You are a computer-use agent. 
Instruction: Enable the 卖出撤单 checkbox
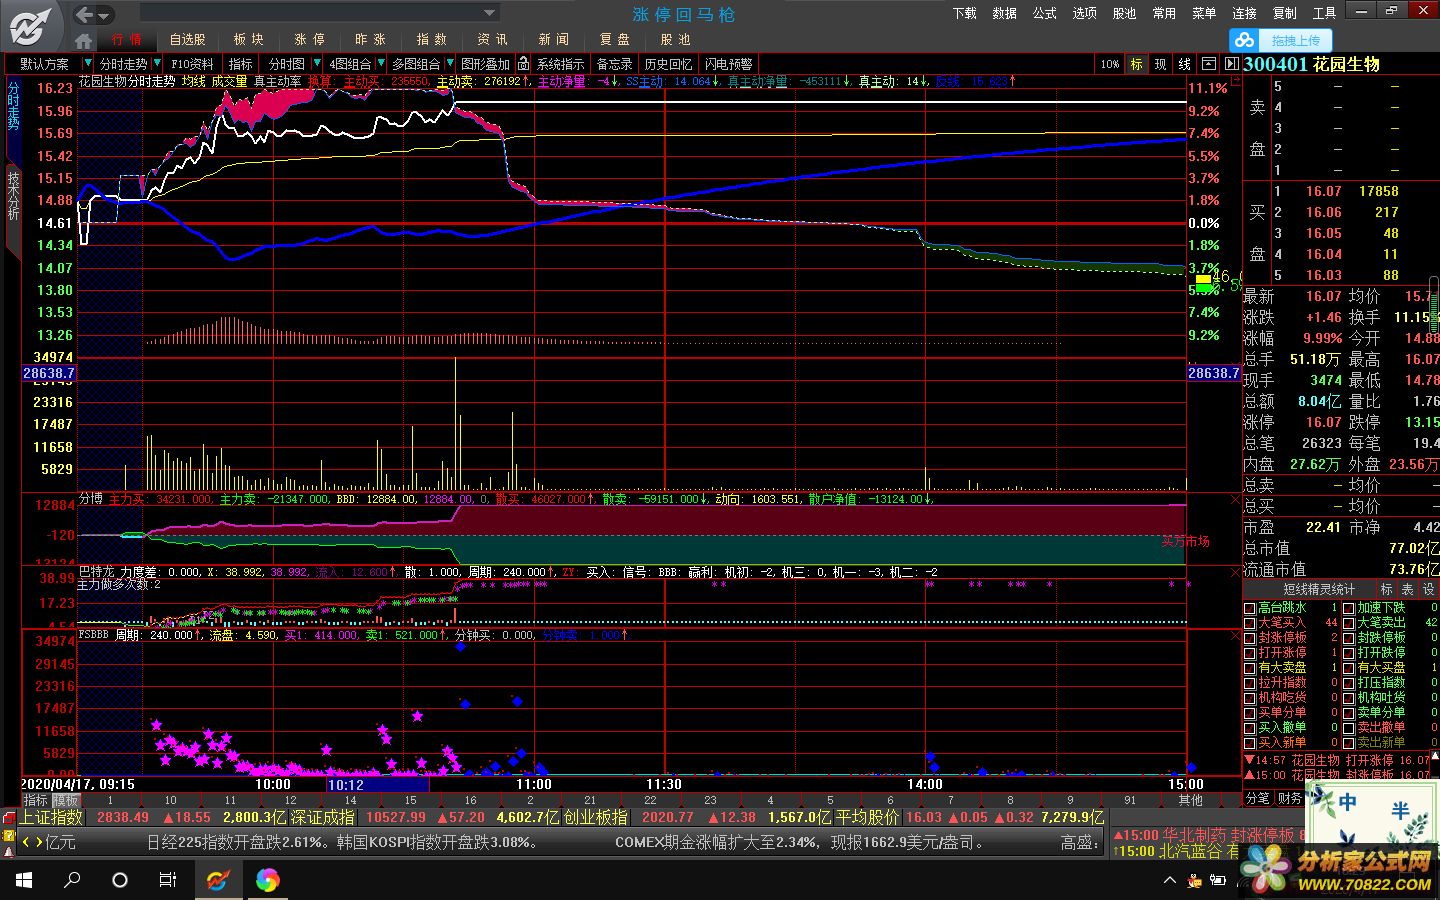coord(1348,728)
